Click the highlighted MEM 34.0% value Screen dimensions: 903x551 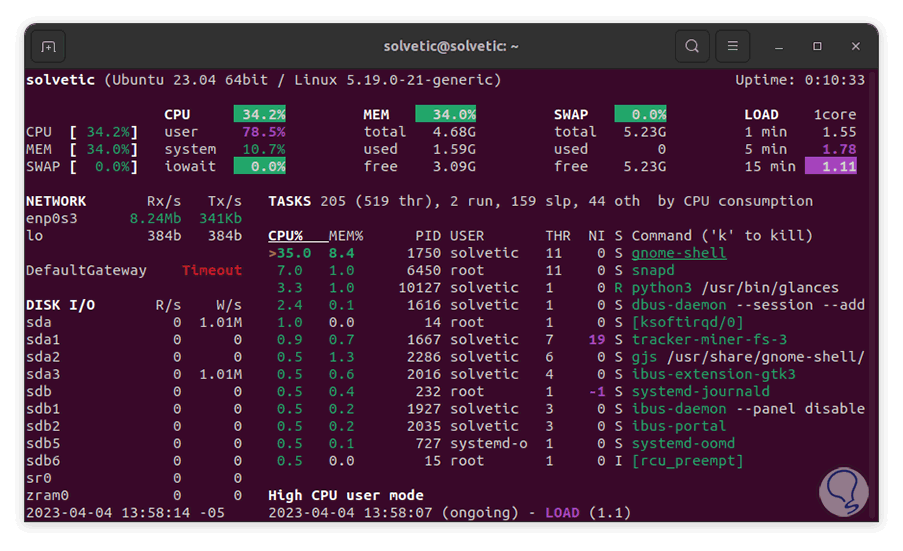click(446, 114)
